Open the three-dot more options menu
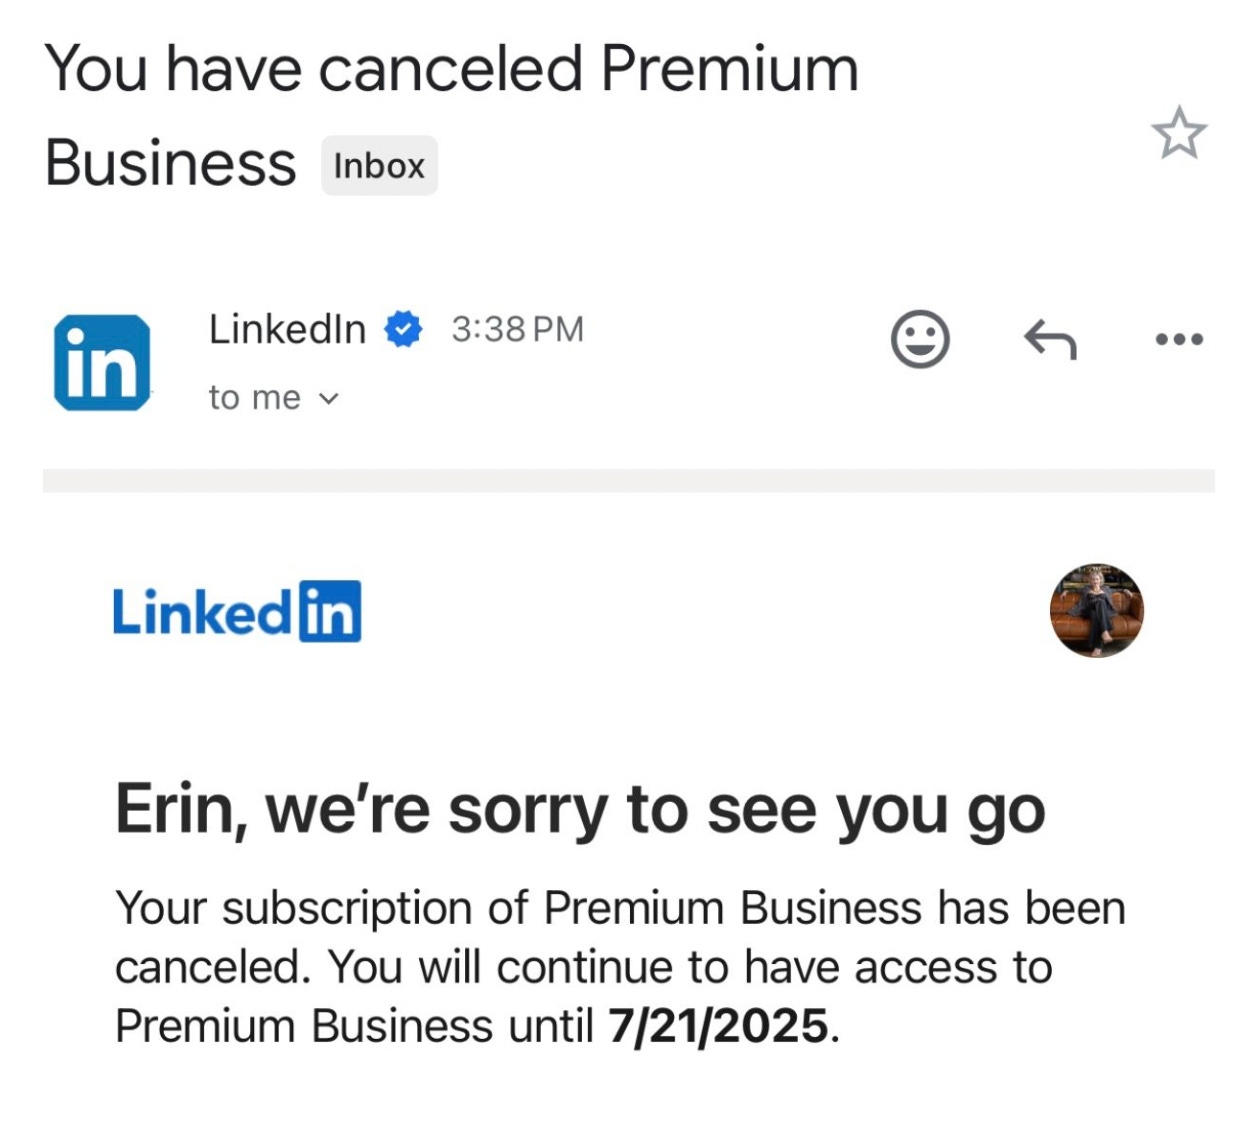Viewport: 1238px width, 1148px height. (1178, 339)
